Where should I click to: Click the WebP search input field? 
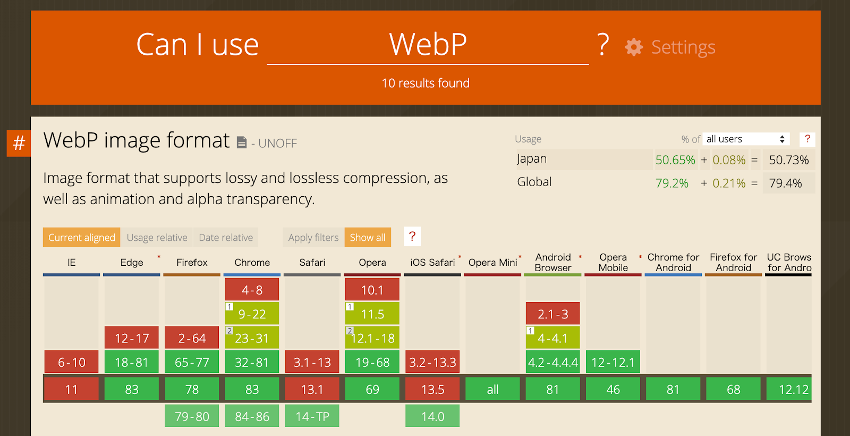(x=428, y=44)
